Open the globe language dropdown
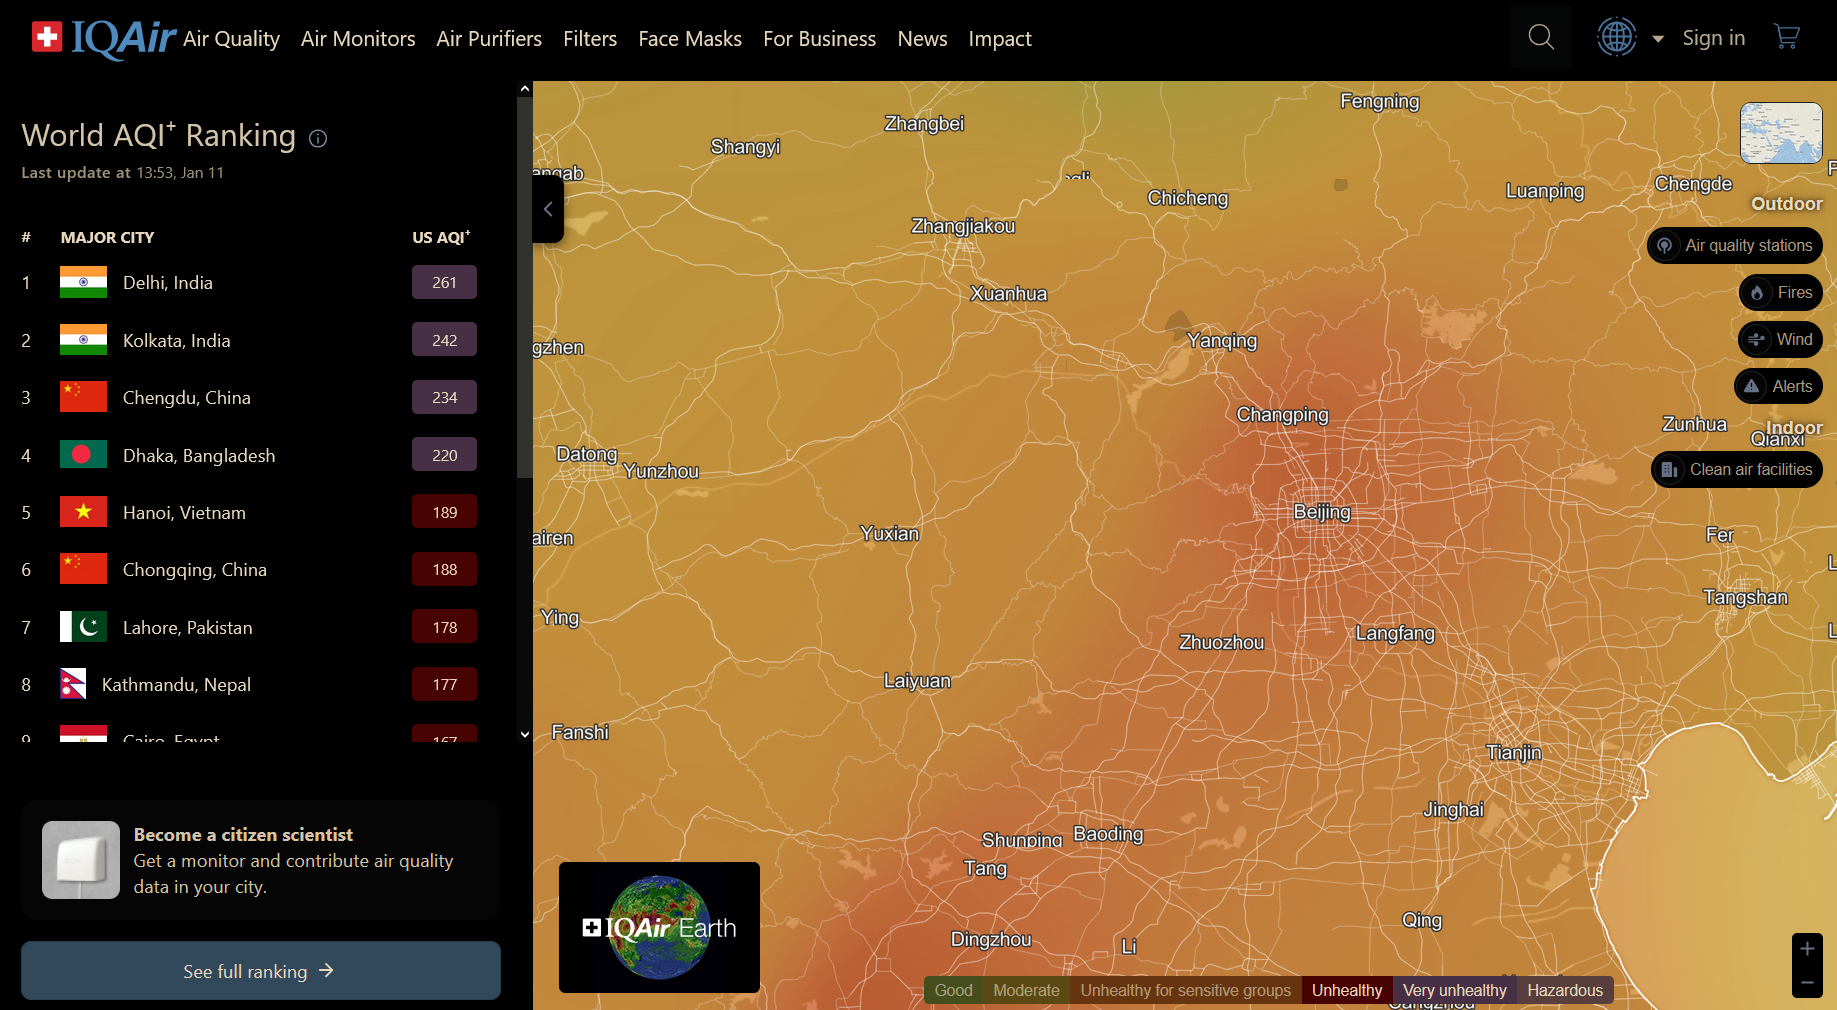 point(1630,38)
